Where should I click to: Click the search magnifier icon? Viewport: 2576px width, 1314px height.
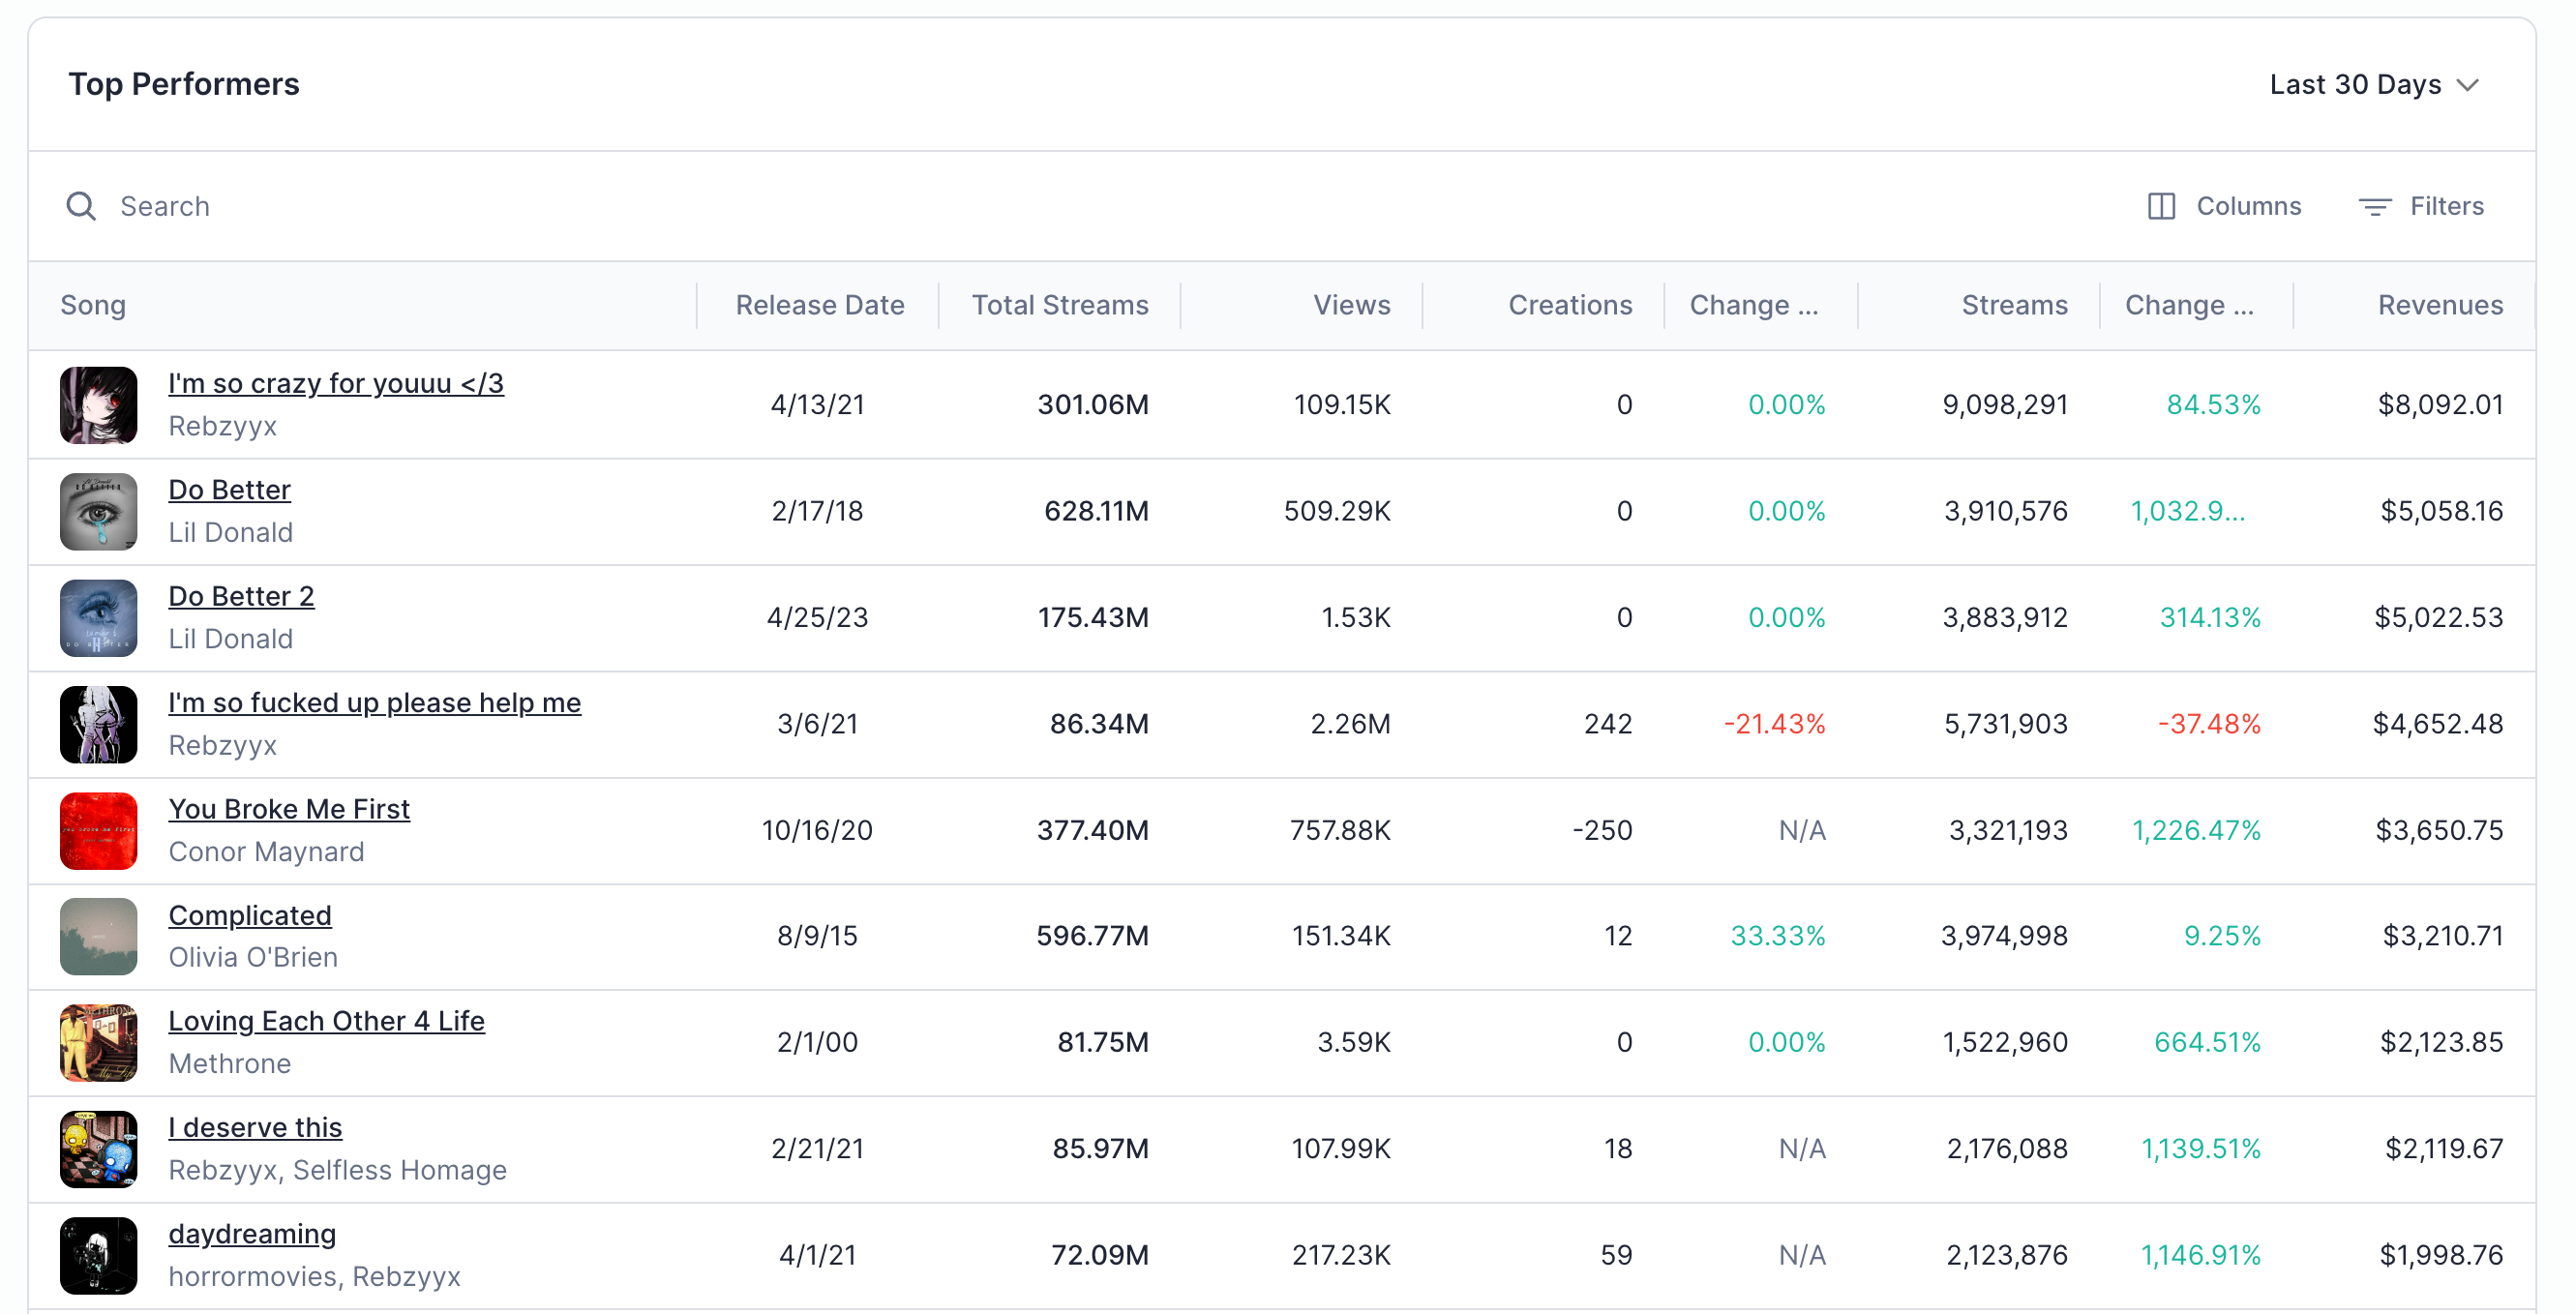point(81,206)
